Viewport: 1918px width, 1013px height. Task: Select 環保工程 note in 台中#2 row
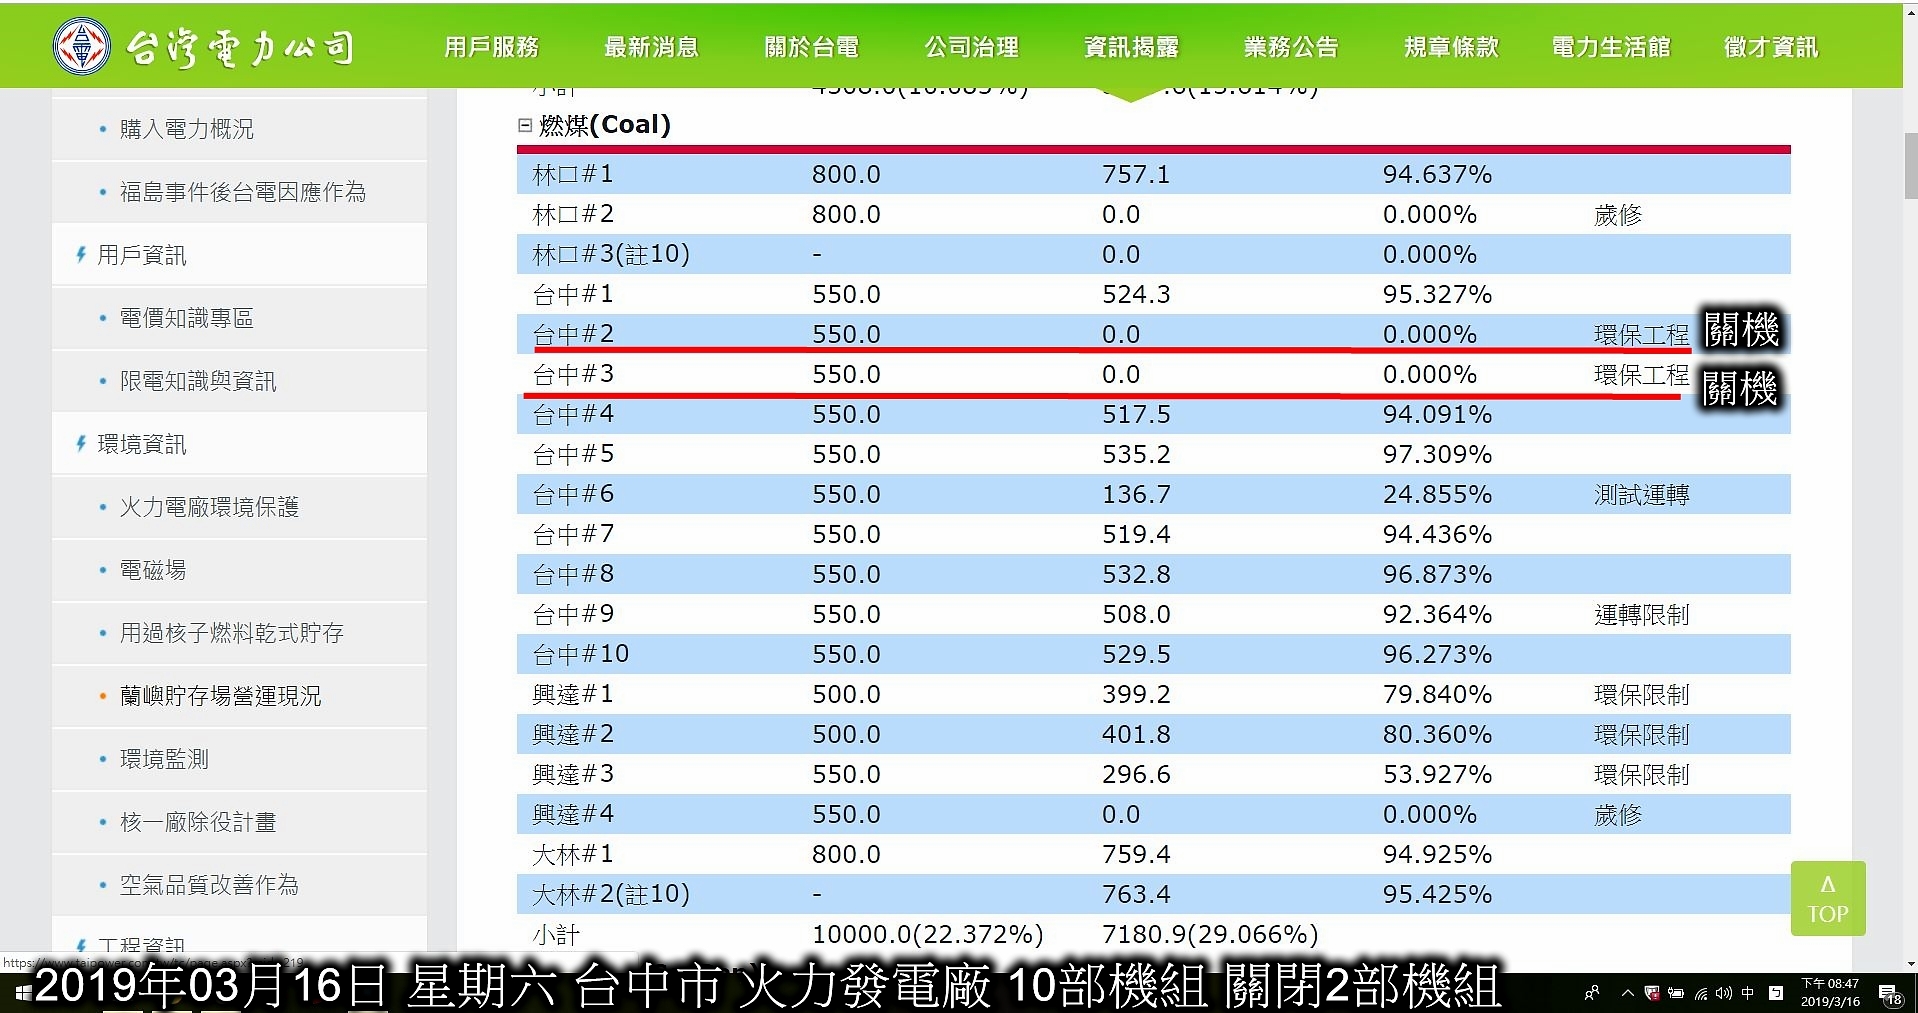[1641, 334]
